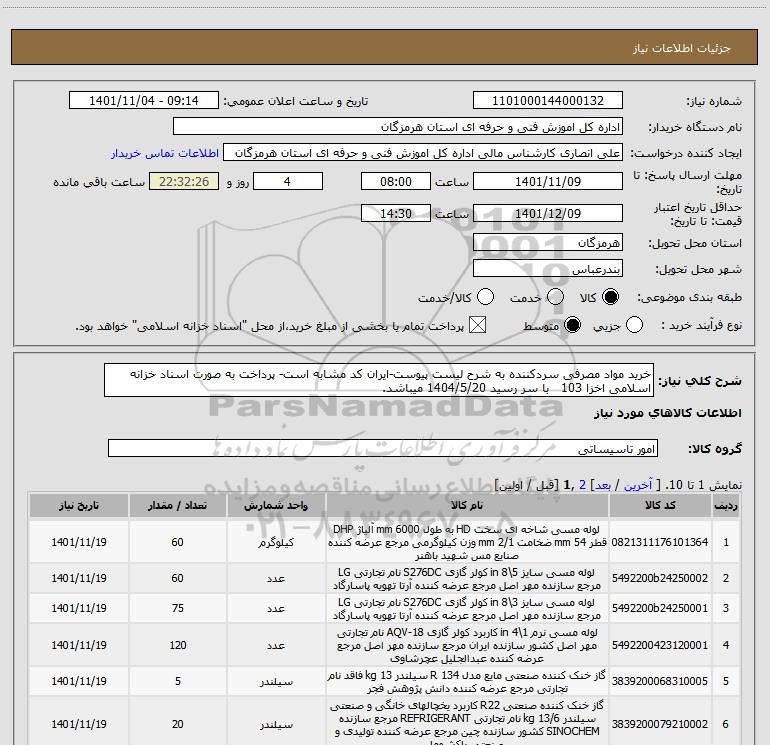Click the announcement date field 1401/11/04 - 09:14

(144, 101)
